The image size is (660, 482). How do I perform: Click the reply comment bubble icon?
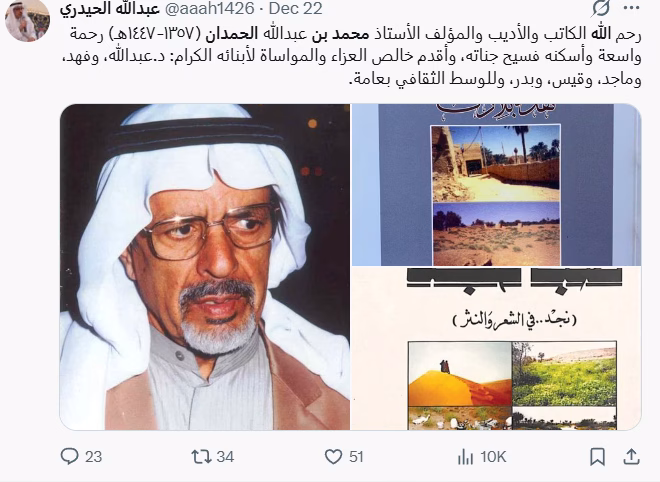(69, 456)
